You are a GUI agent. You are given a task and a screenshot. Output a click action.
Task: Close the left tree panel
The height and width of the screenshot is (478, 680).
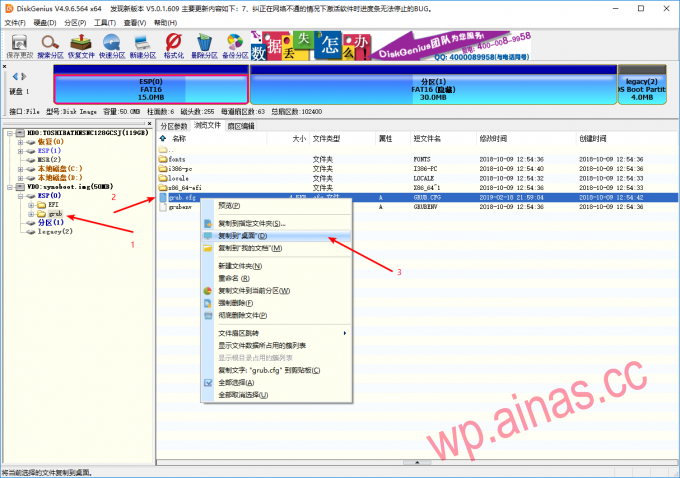149,124
